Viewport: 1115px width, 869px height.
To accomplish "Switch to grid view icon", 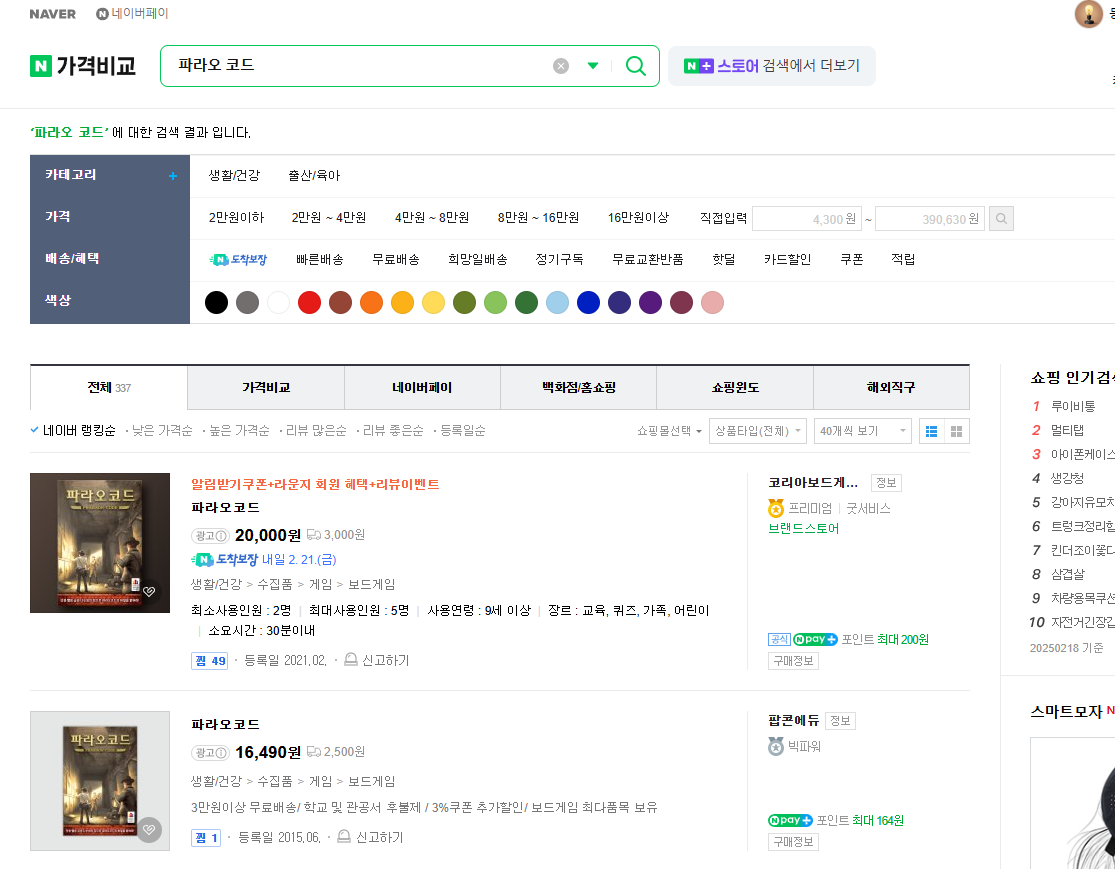I will (x=956, y=431).
